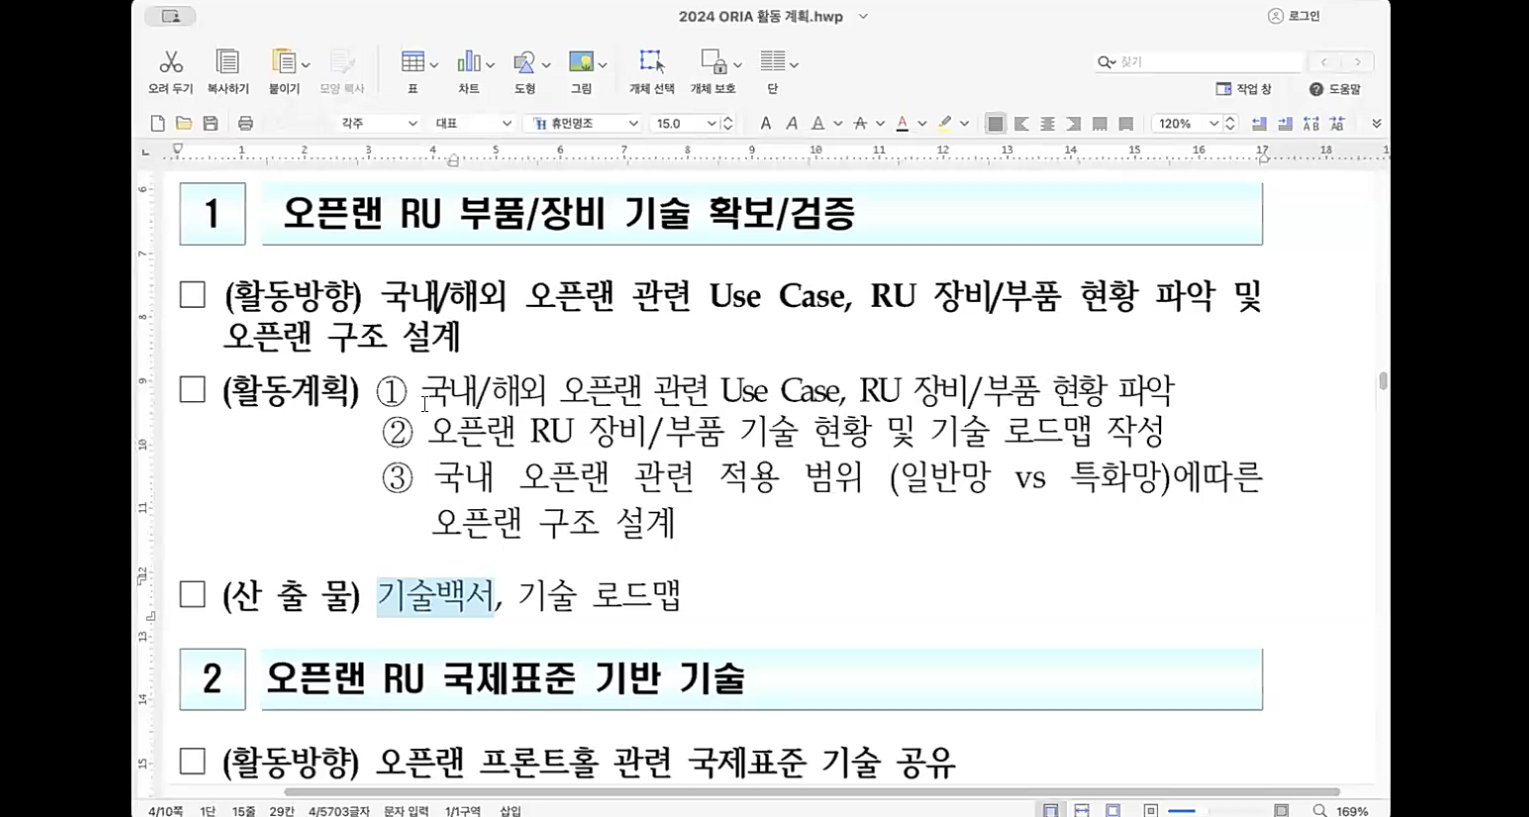The height and width of the screenshot is (817, 1529).
Task: Widen character spacing AB icon
Action: click(1311, 123)
